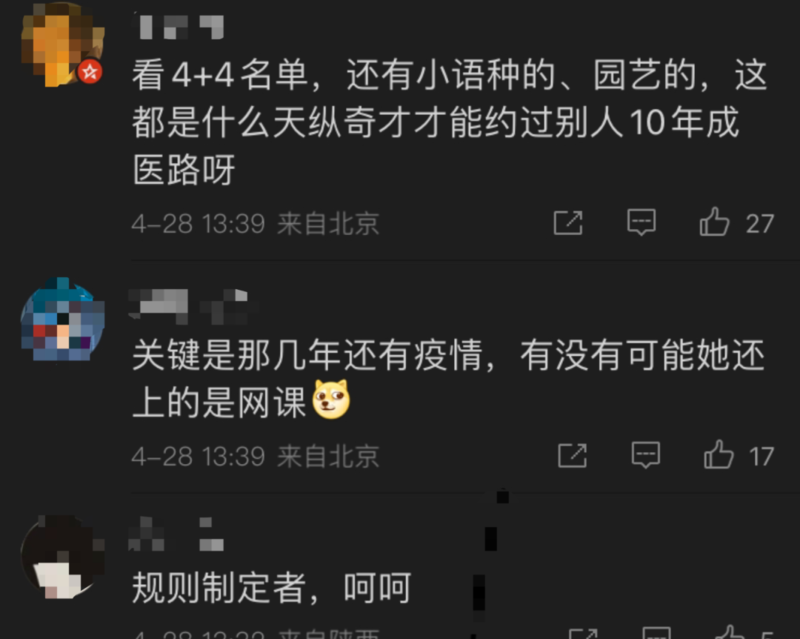Reply to the 4+4名单 comment
800x639 pixels.
[641, 222]
